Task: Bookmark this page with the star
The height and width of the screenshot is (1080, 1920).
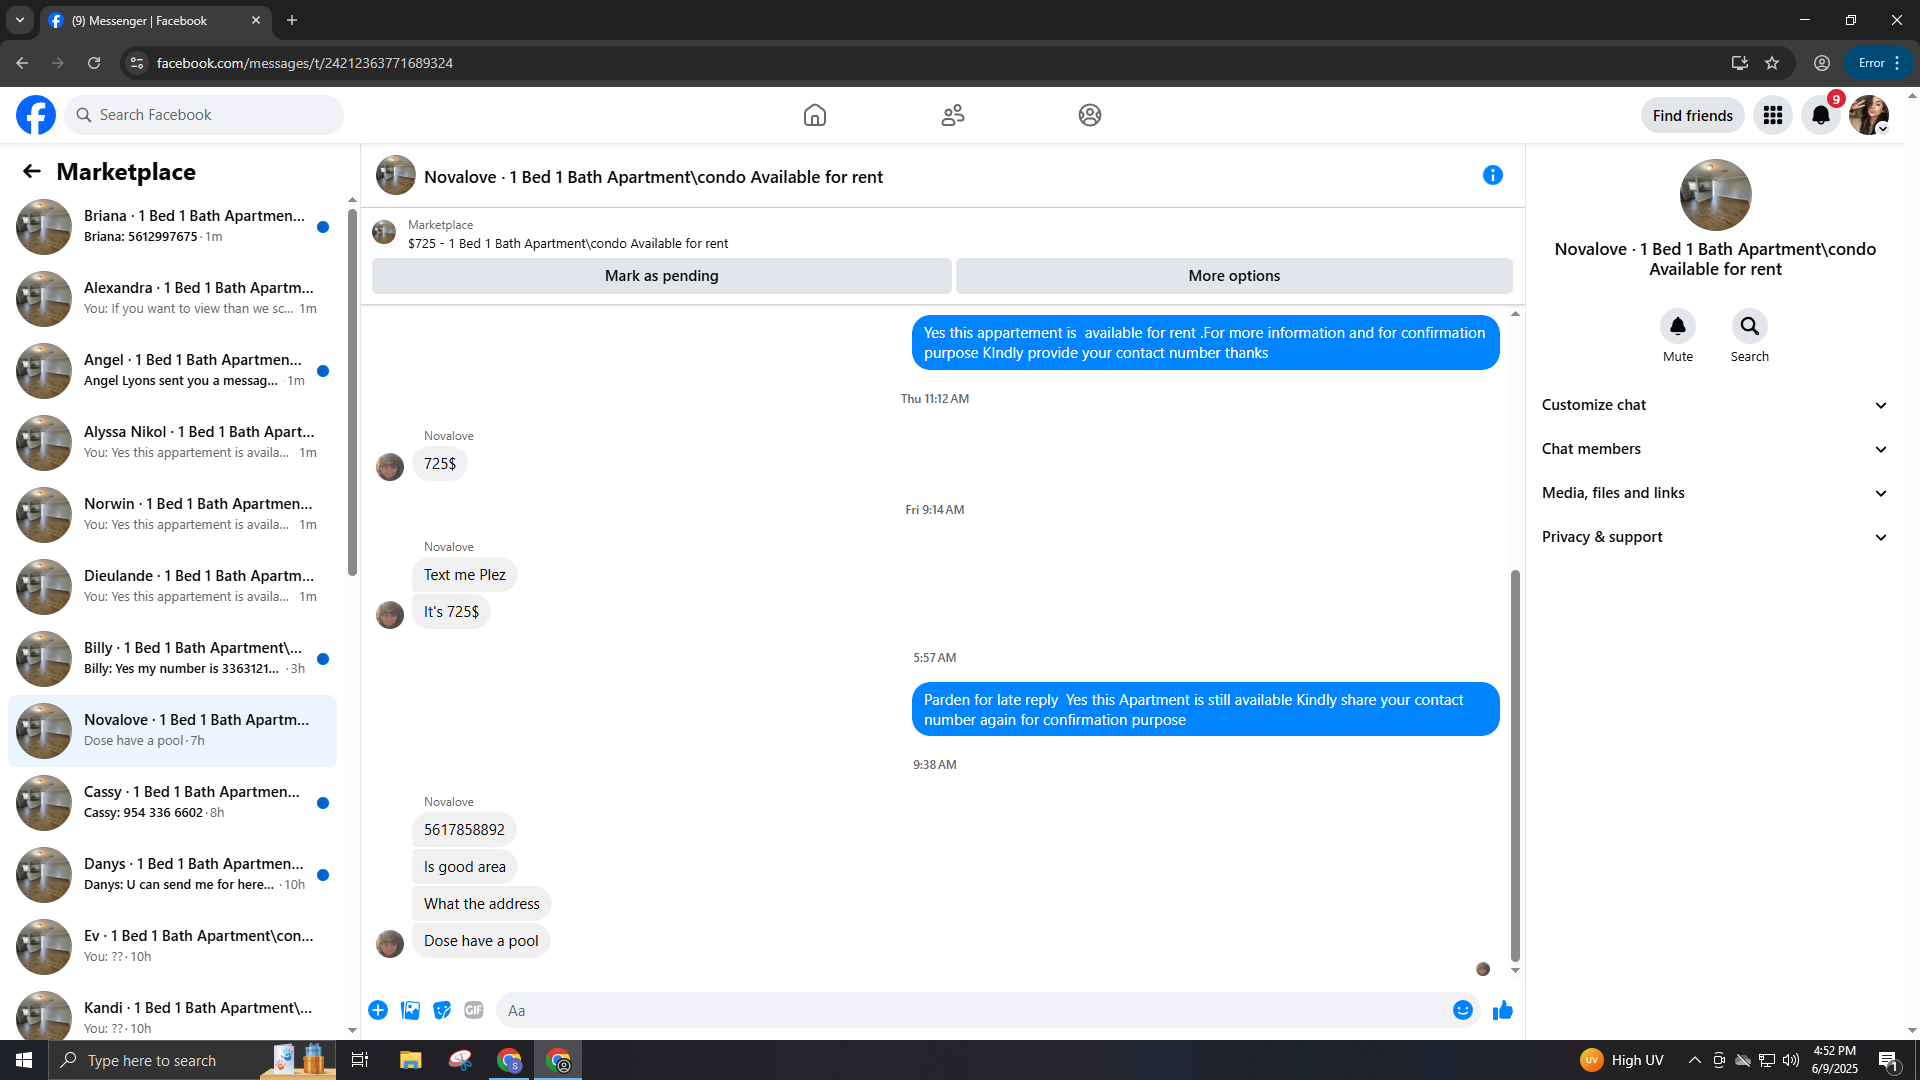Action: 1772,63
